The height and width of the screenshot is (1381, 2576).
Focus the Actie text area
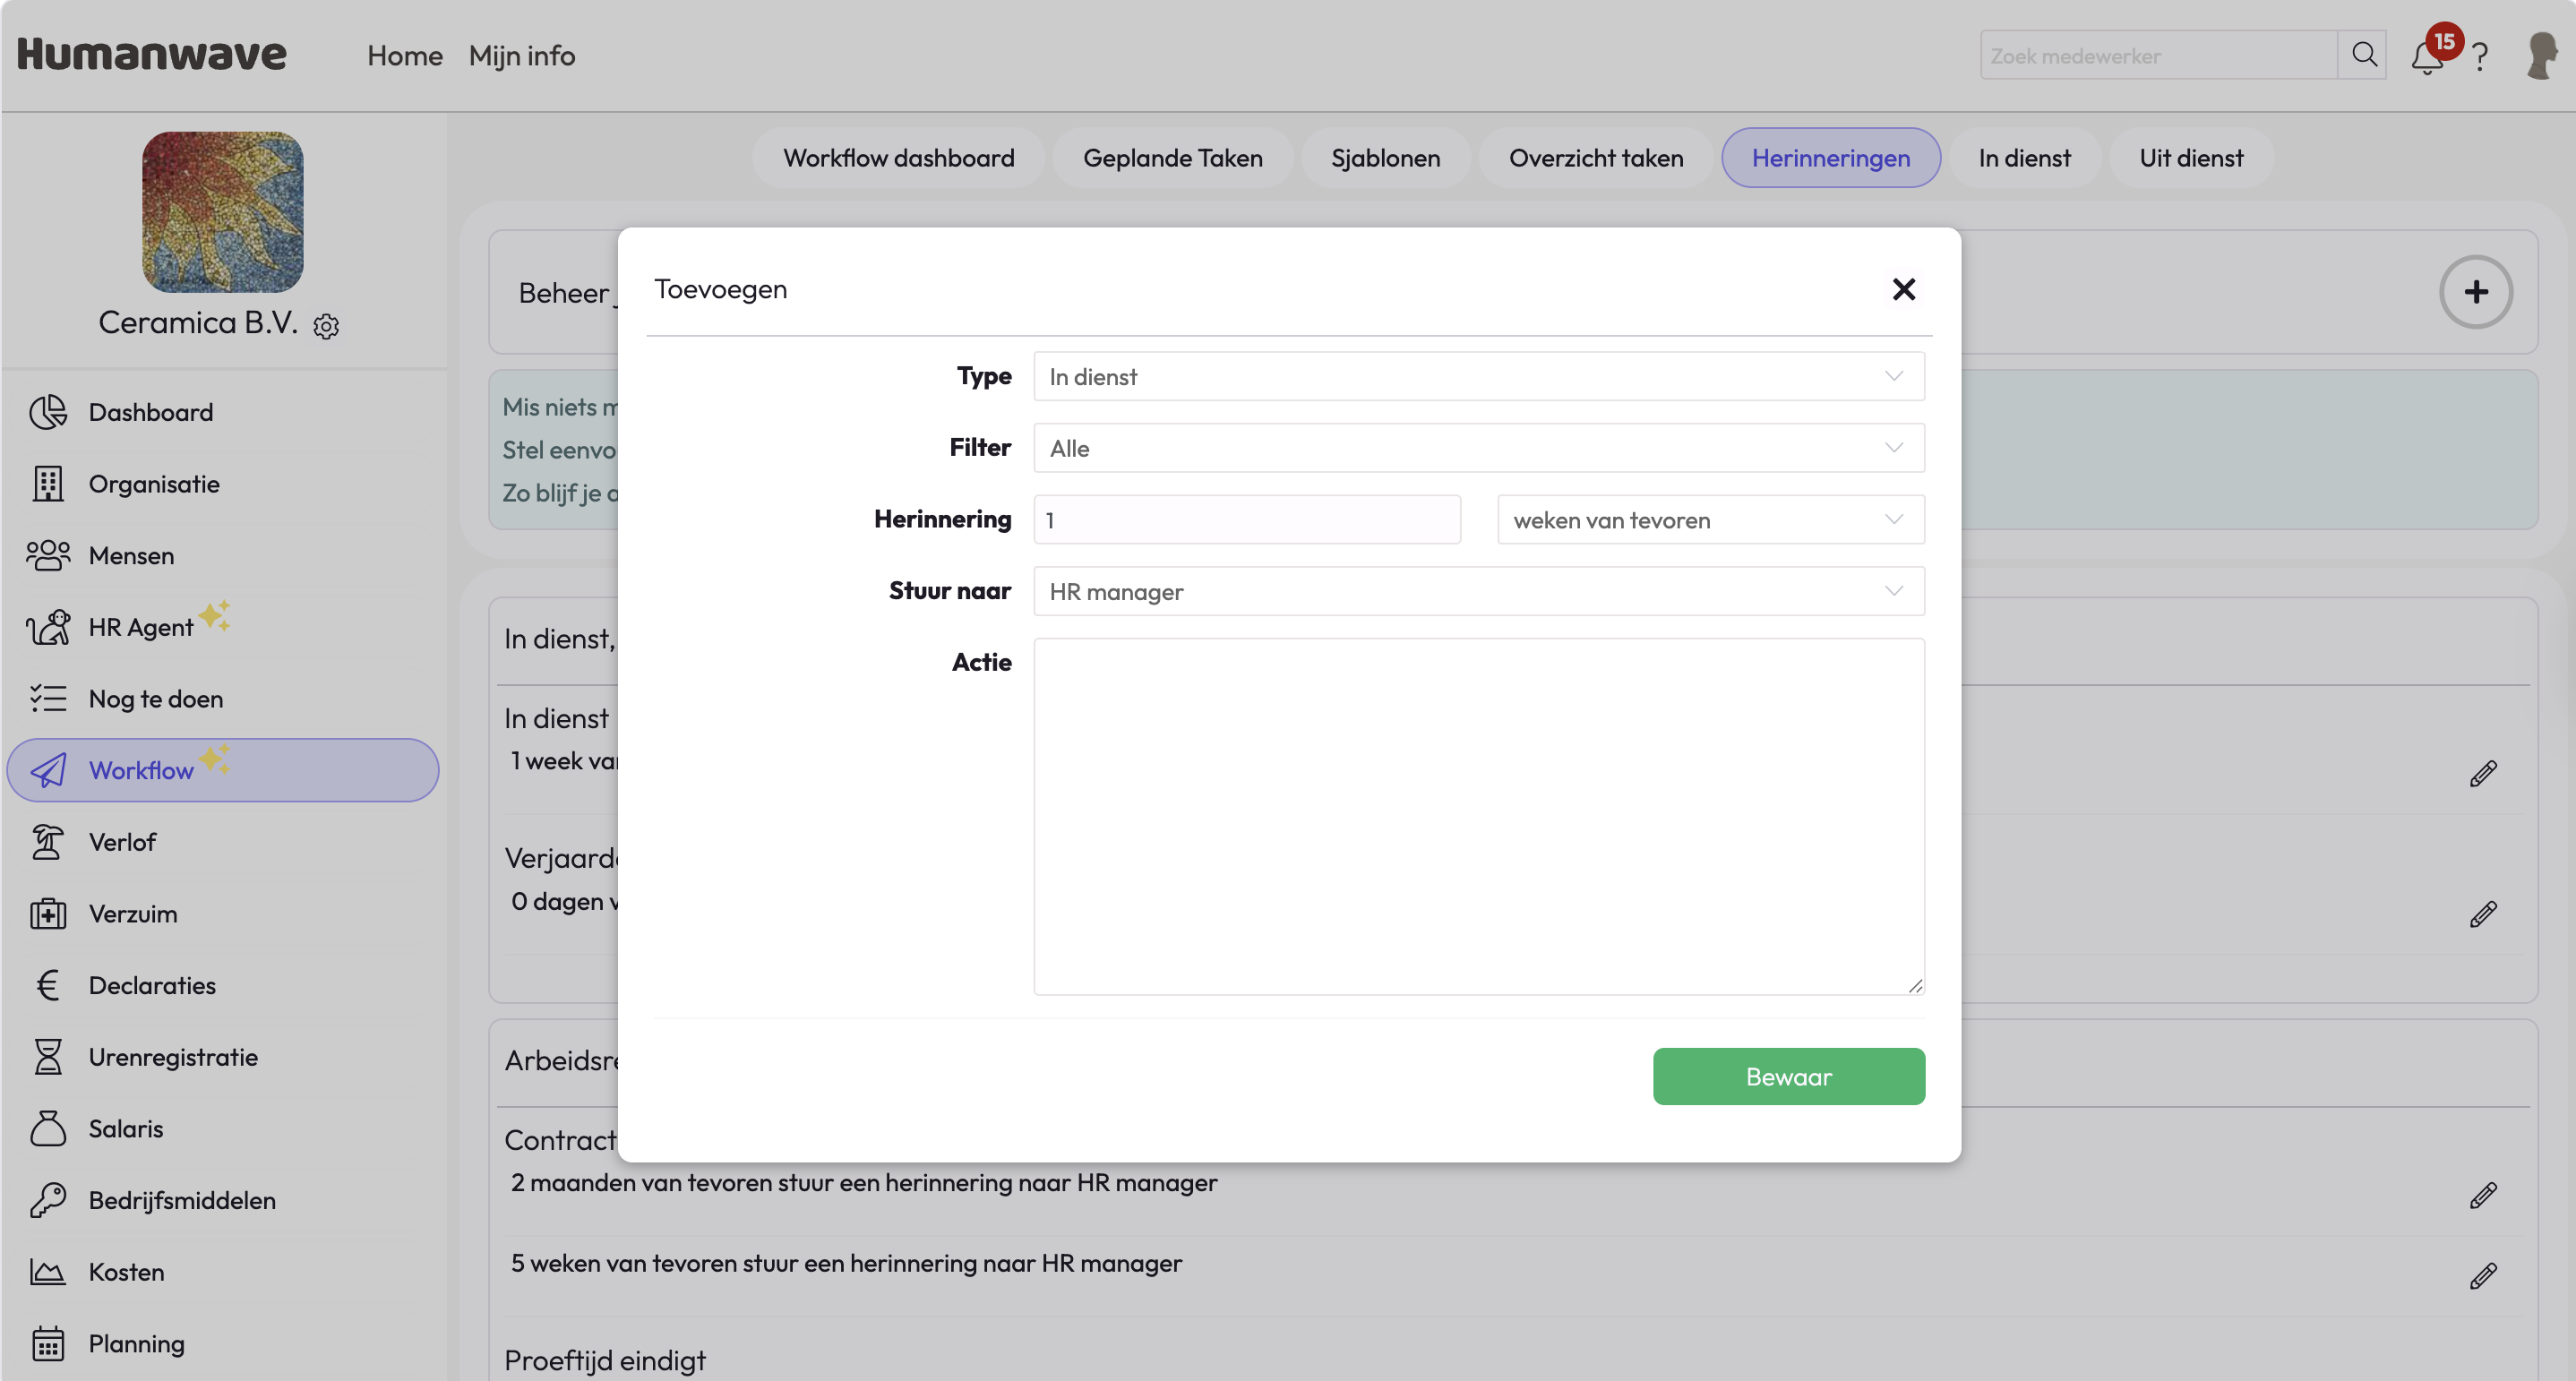[1478, 815]
